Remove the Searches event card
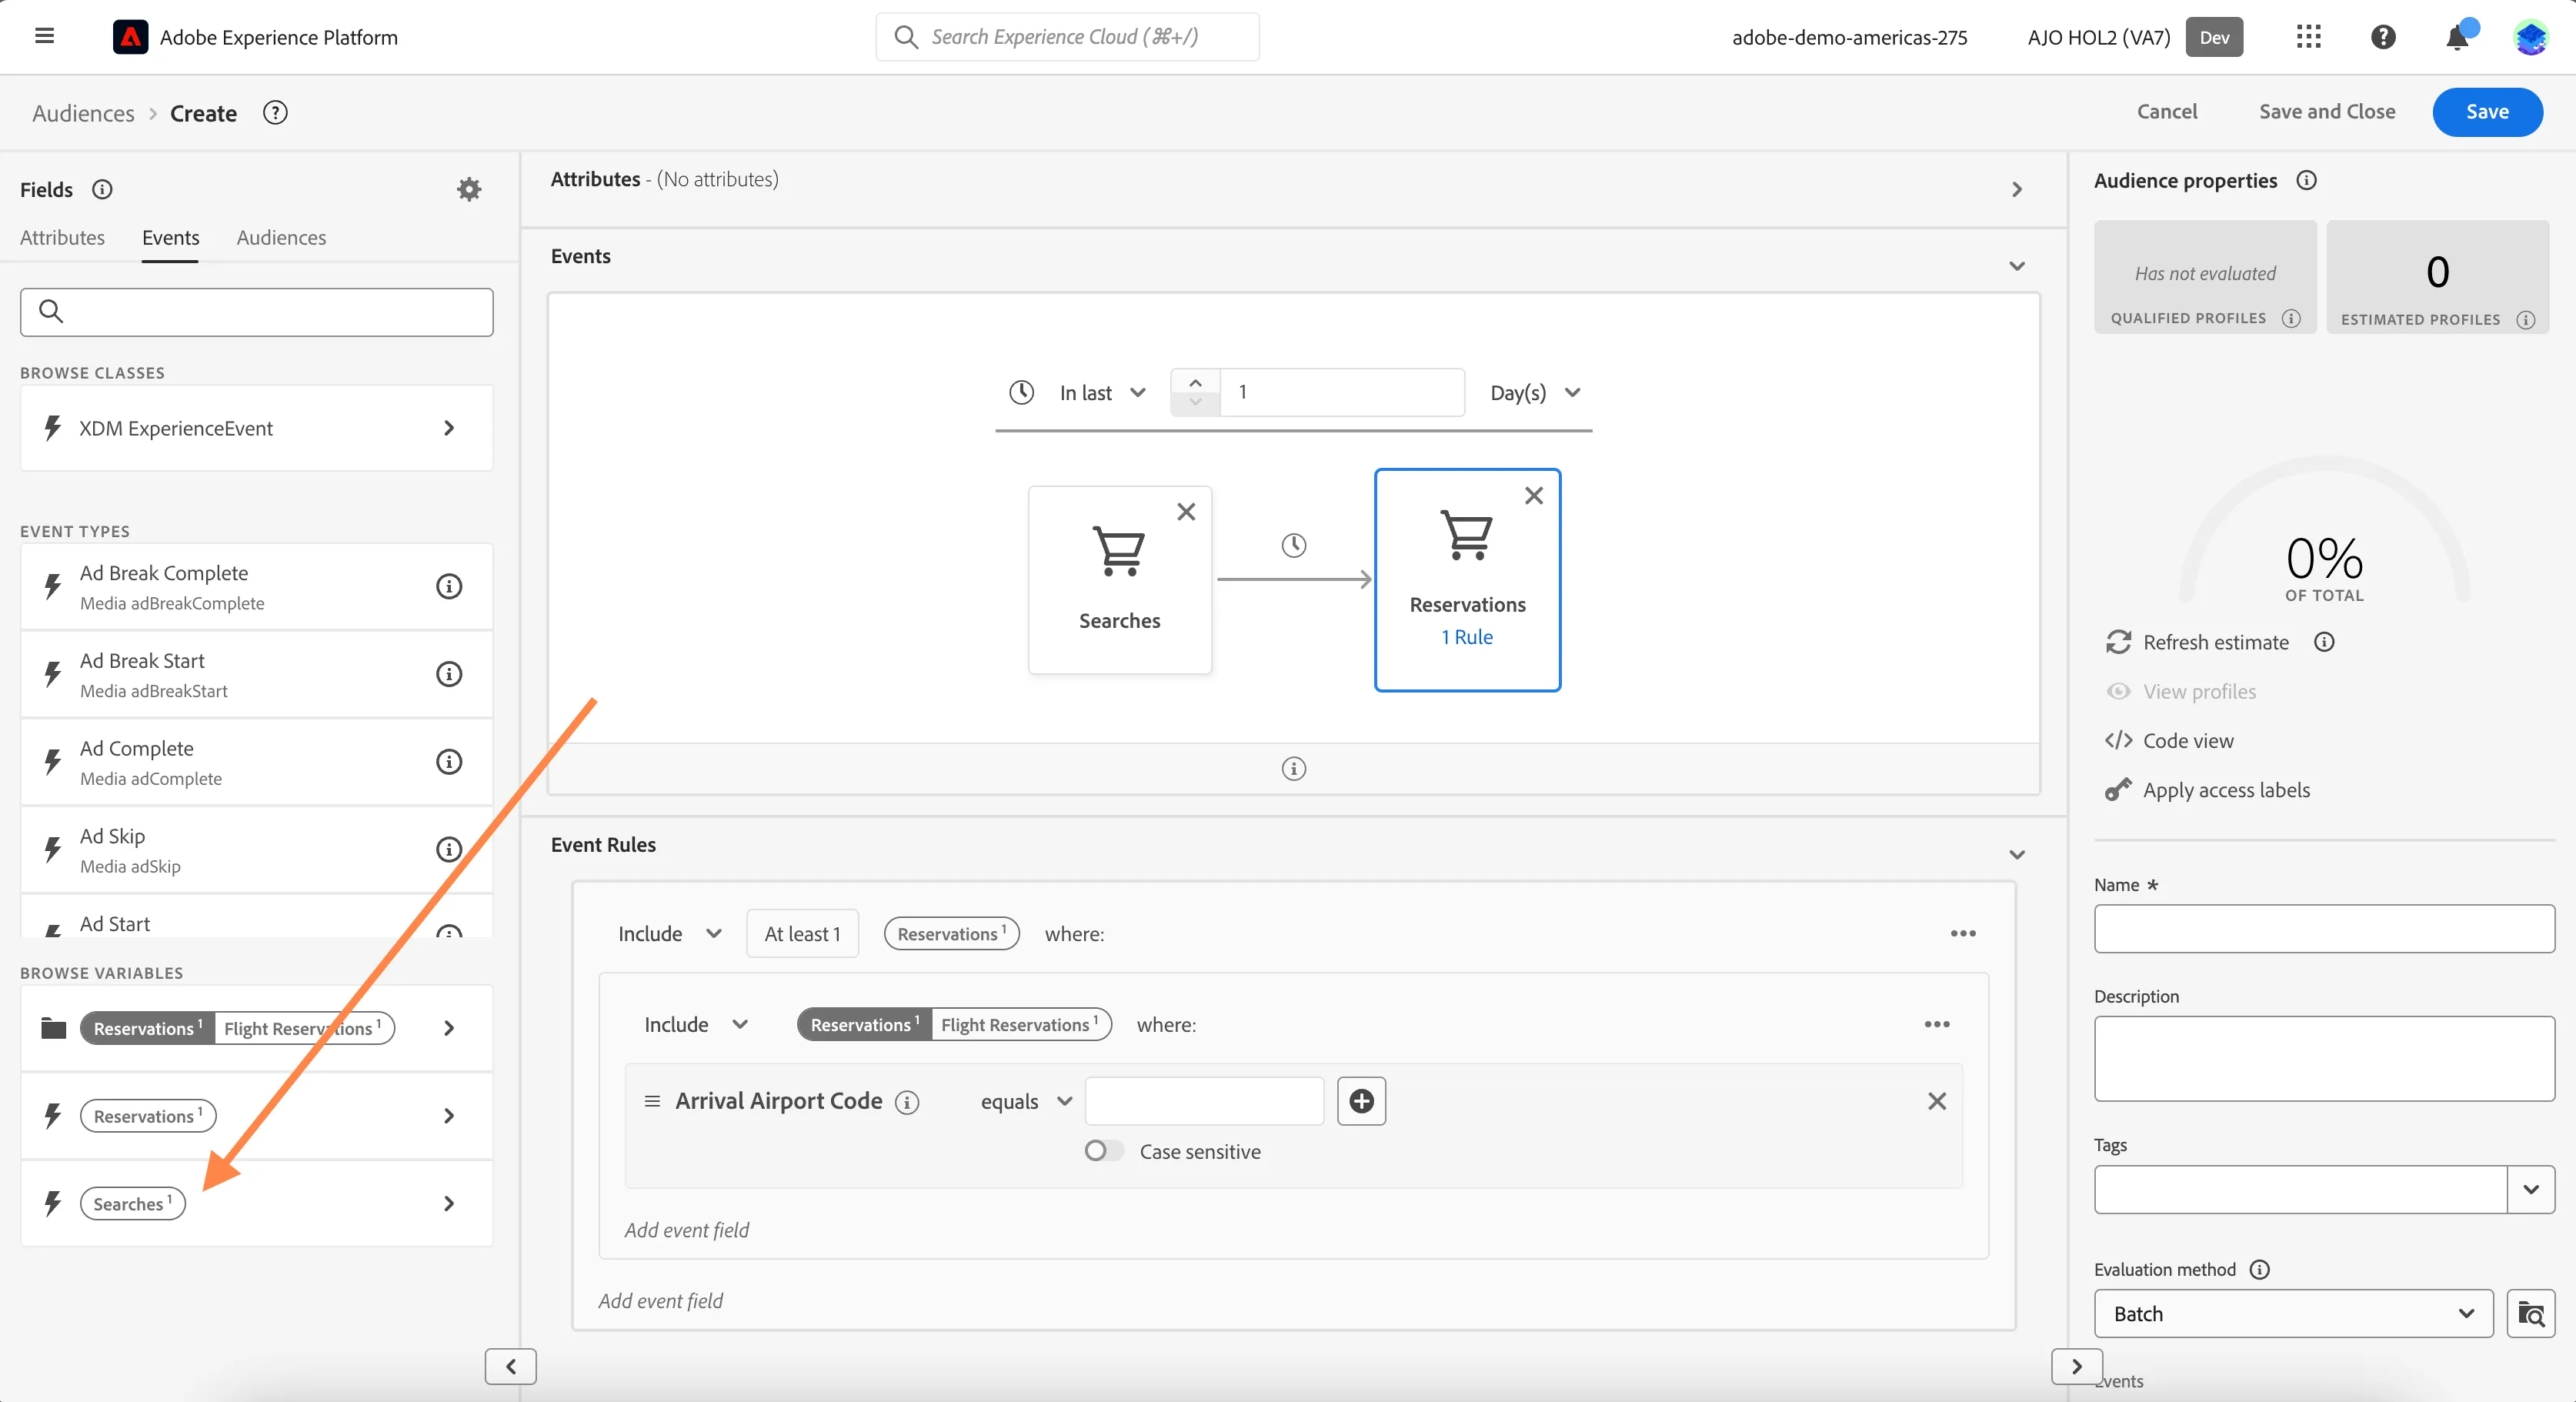 (1186, 511)
